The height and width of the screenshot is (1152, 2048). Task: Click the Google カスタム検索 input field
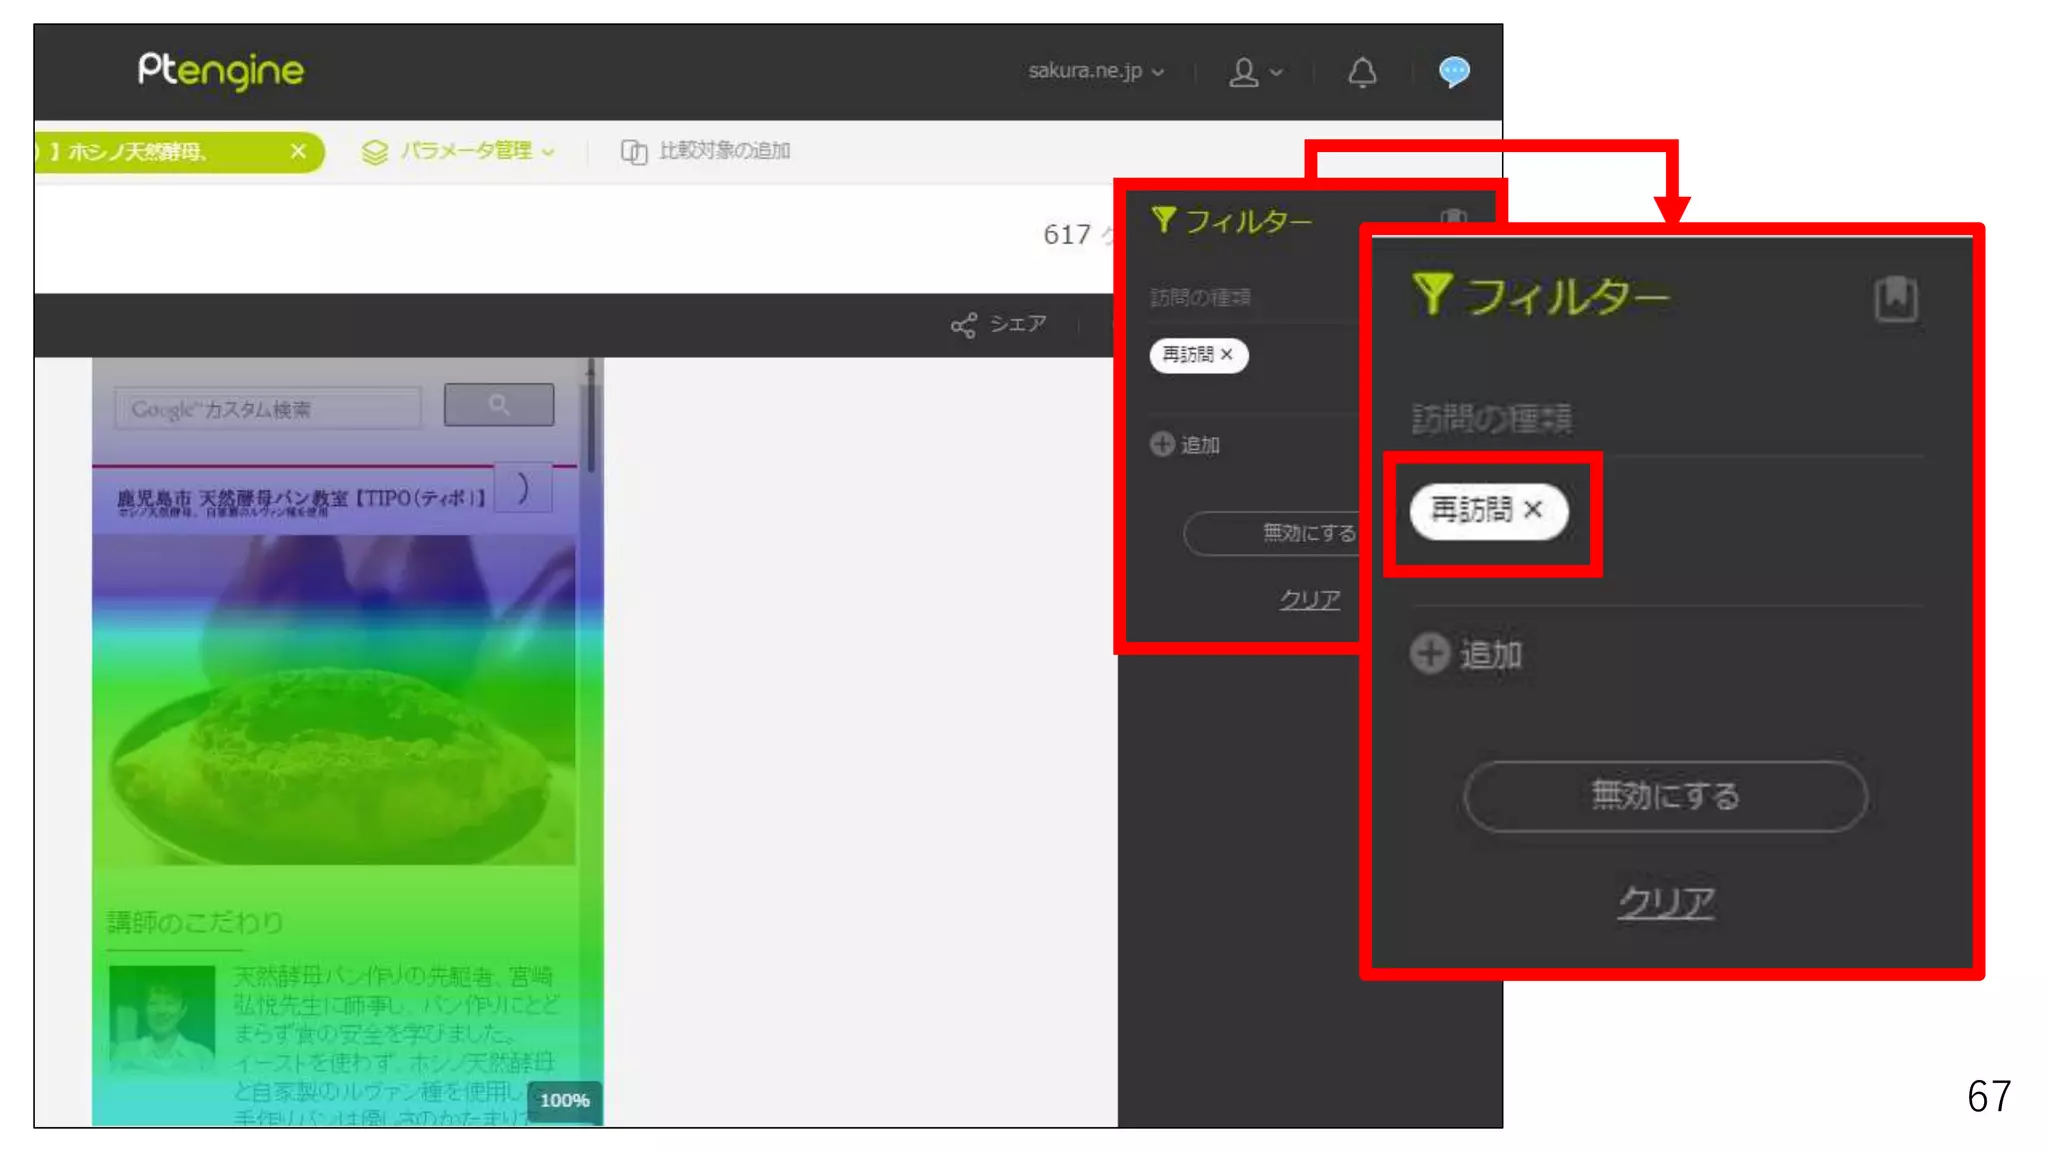(268, 409)
